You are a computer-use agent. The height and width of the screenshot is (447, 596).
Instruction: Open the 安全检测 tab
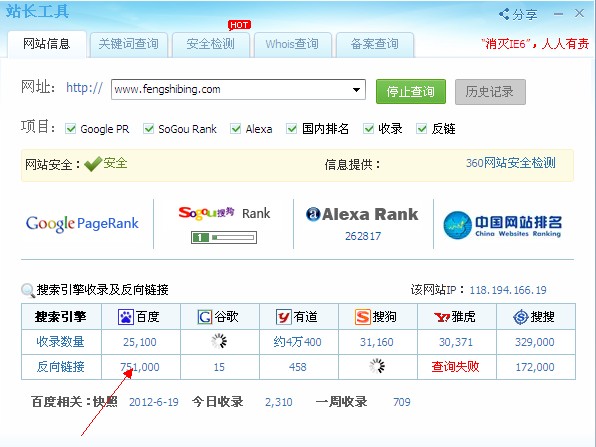(211, 44)
